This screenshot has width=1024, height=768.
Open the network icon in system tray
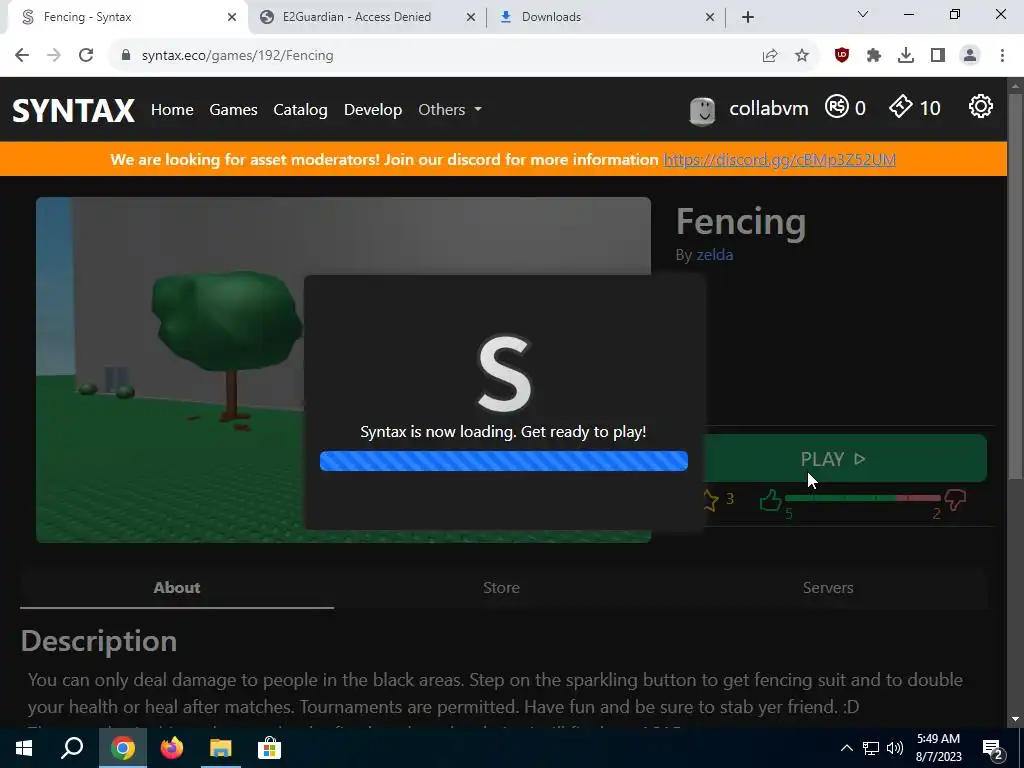(x=871, y=748)
